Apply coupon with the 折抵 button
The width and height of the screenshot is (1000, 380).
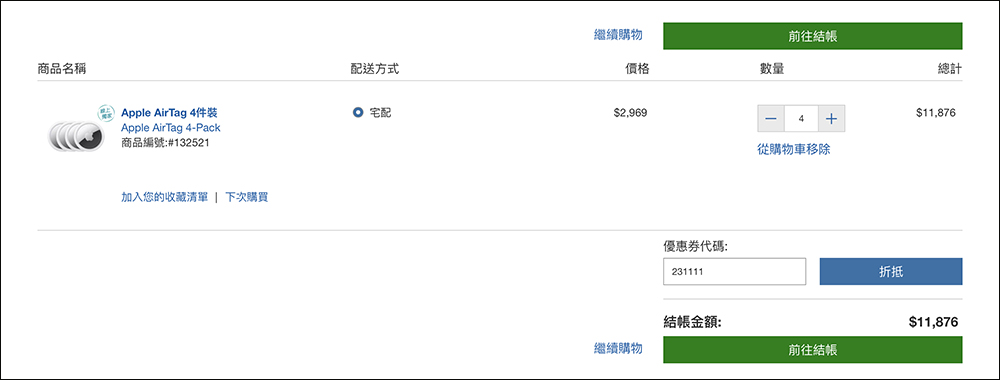[890, 272]
